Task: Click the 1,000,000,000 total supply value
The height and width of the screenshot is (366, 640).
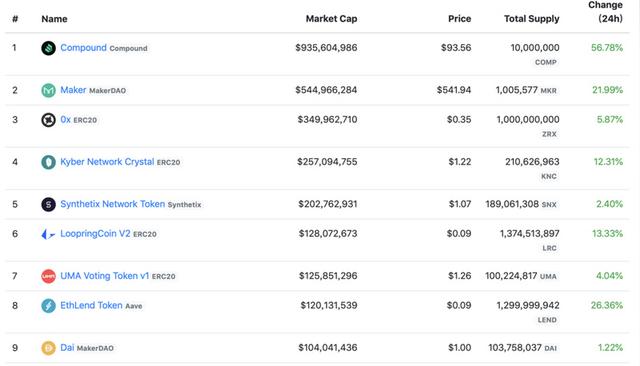Action: (x=528, y=120)
